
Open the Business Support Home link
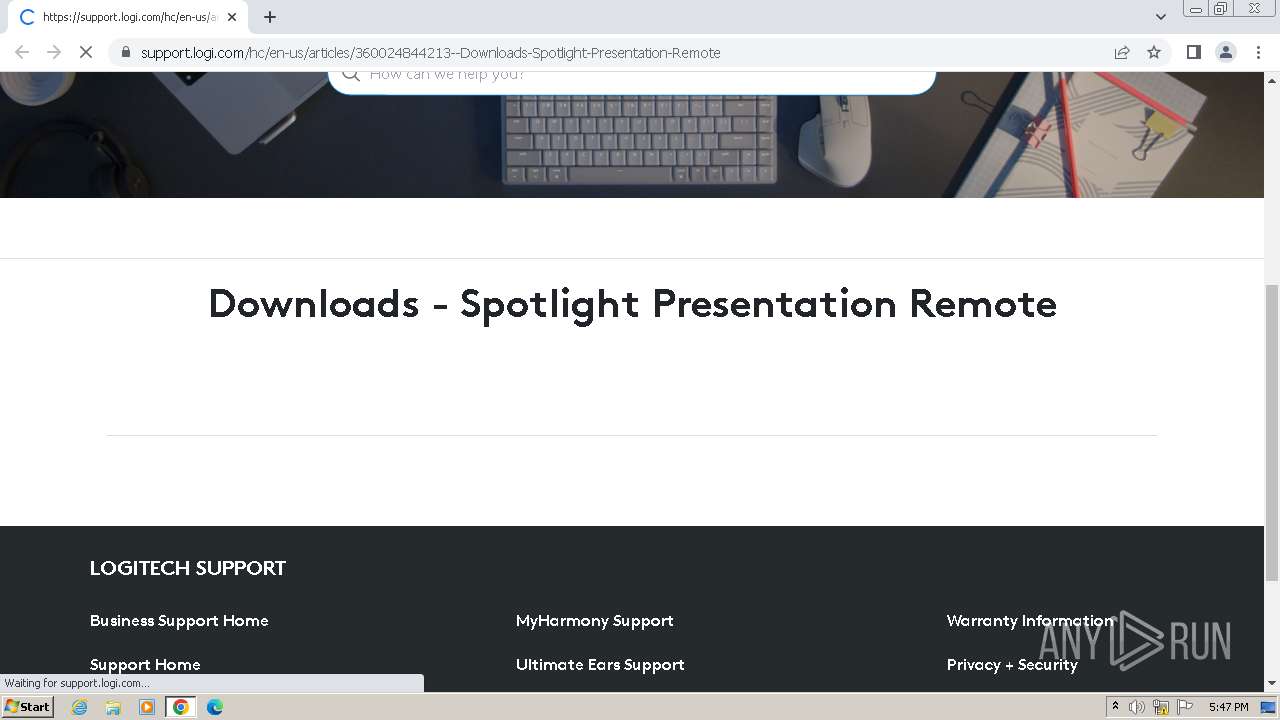coord(179,621)
